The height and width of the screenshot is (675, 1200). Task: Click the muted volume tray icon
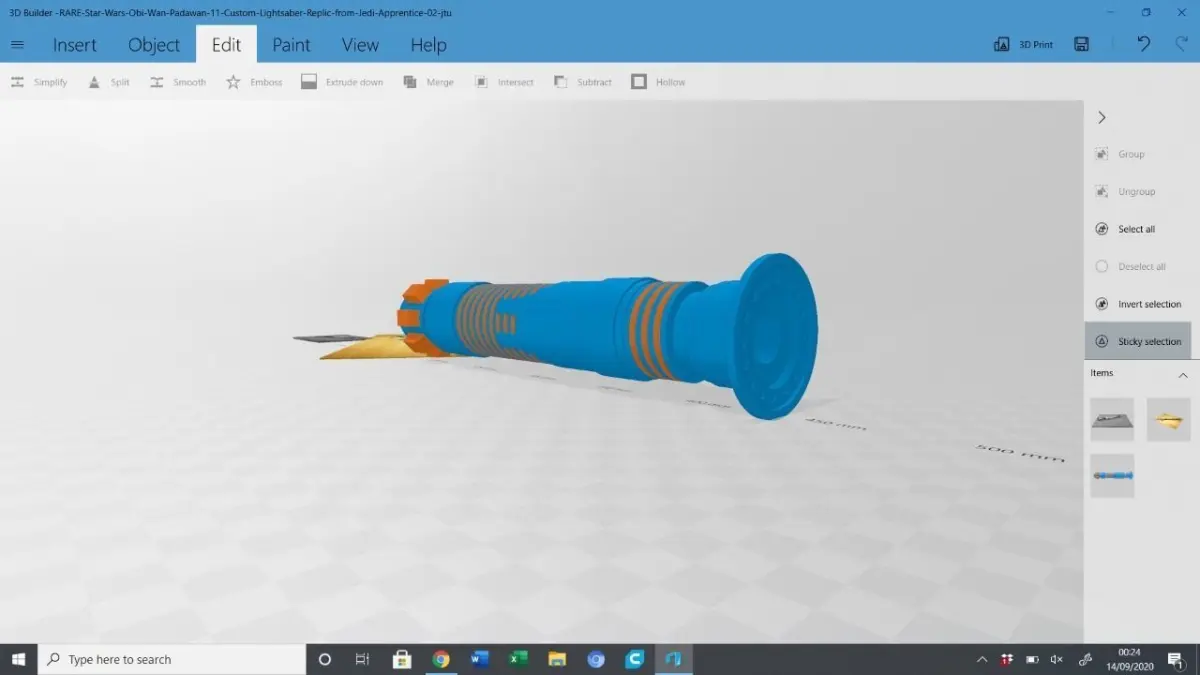coord(1057,659)
